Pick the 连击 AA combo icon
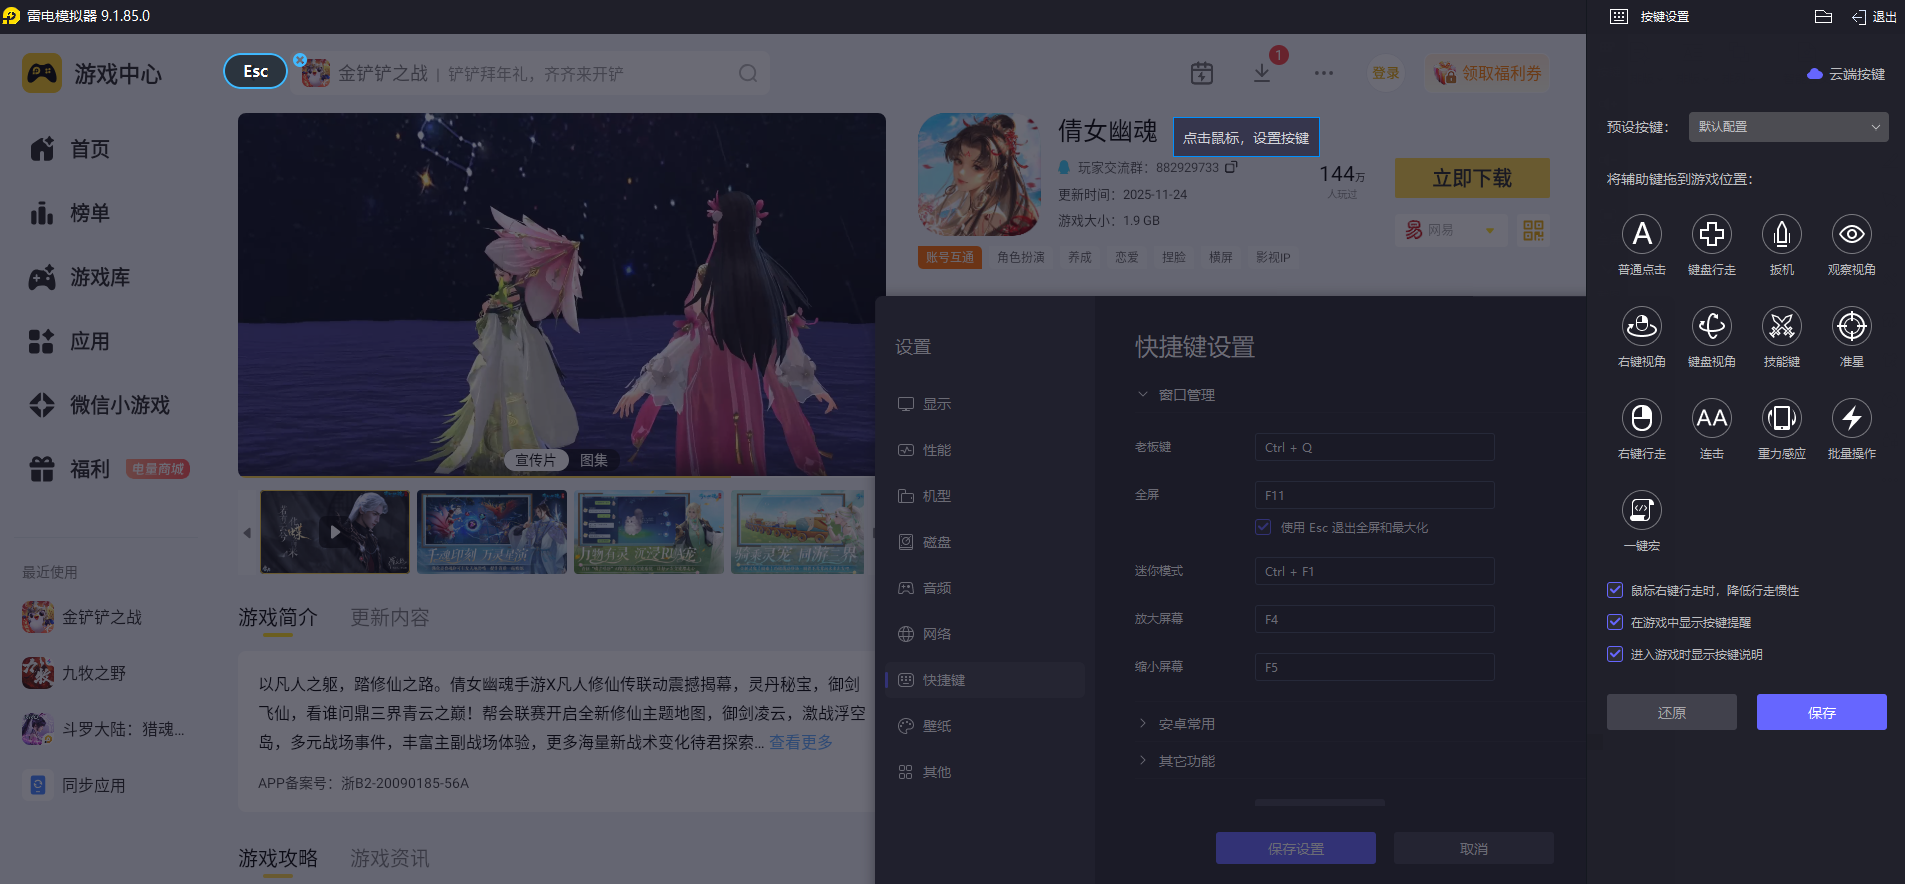Image resolution: width=1905 pixels, height=884 pixels. 1711,418
